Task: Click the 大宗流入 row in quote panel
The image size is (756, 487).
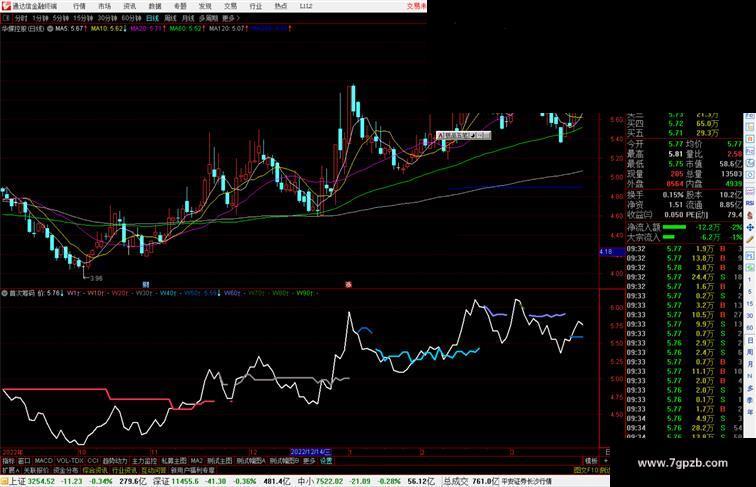Action: 685,237
